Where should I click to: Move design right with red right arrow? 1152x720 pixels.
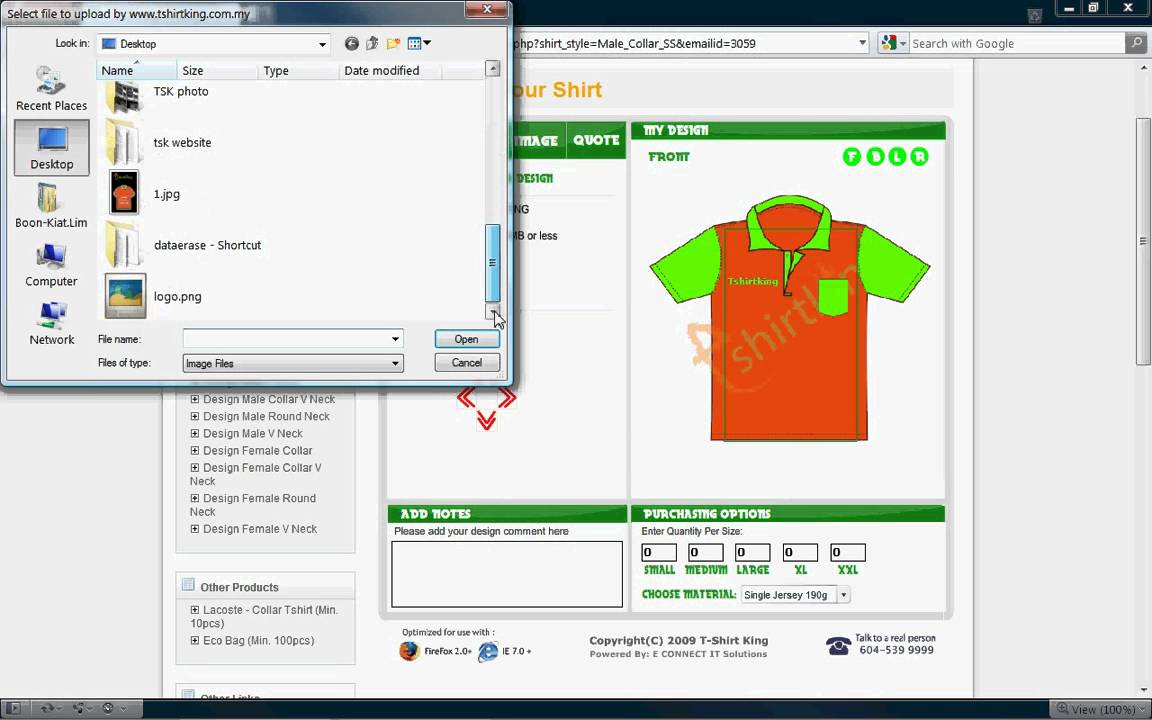tap(507, 398)
